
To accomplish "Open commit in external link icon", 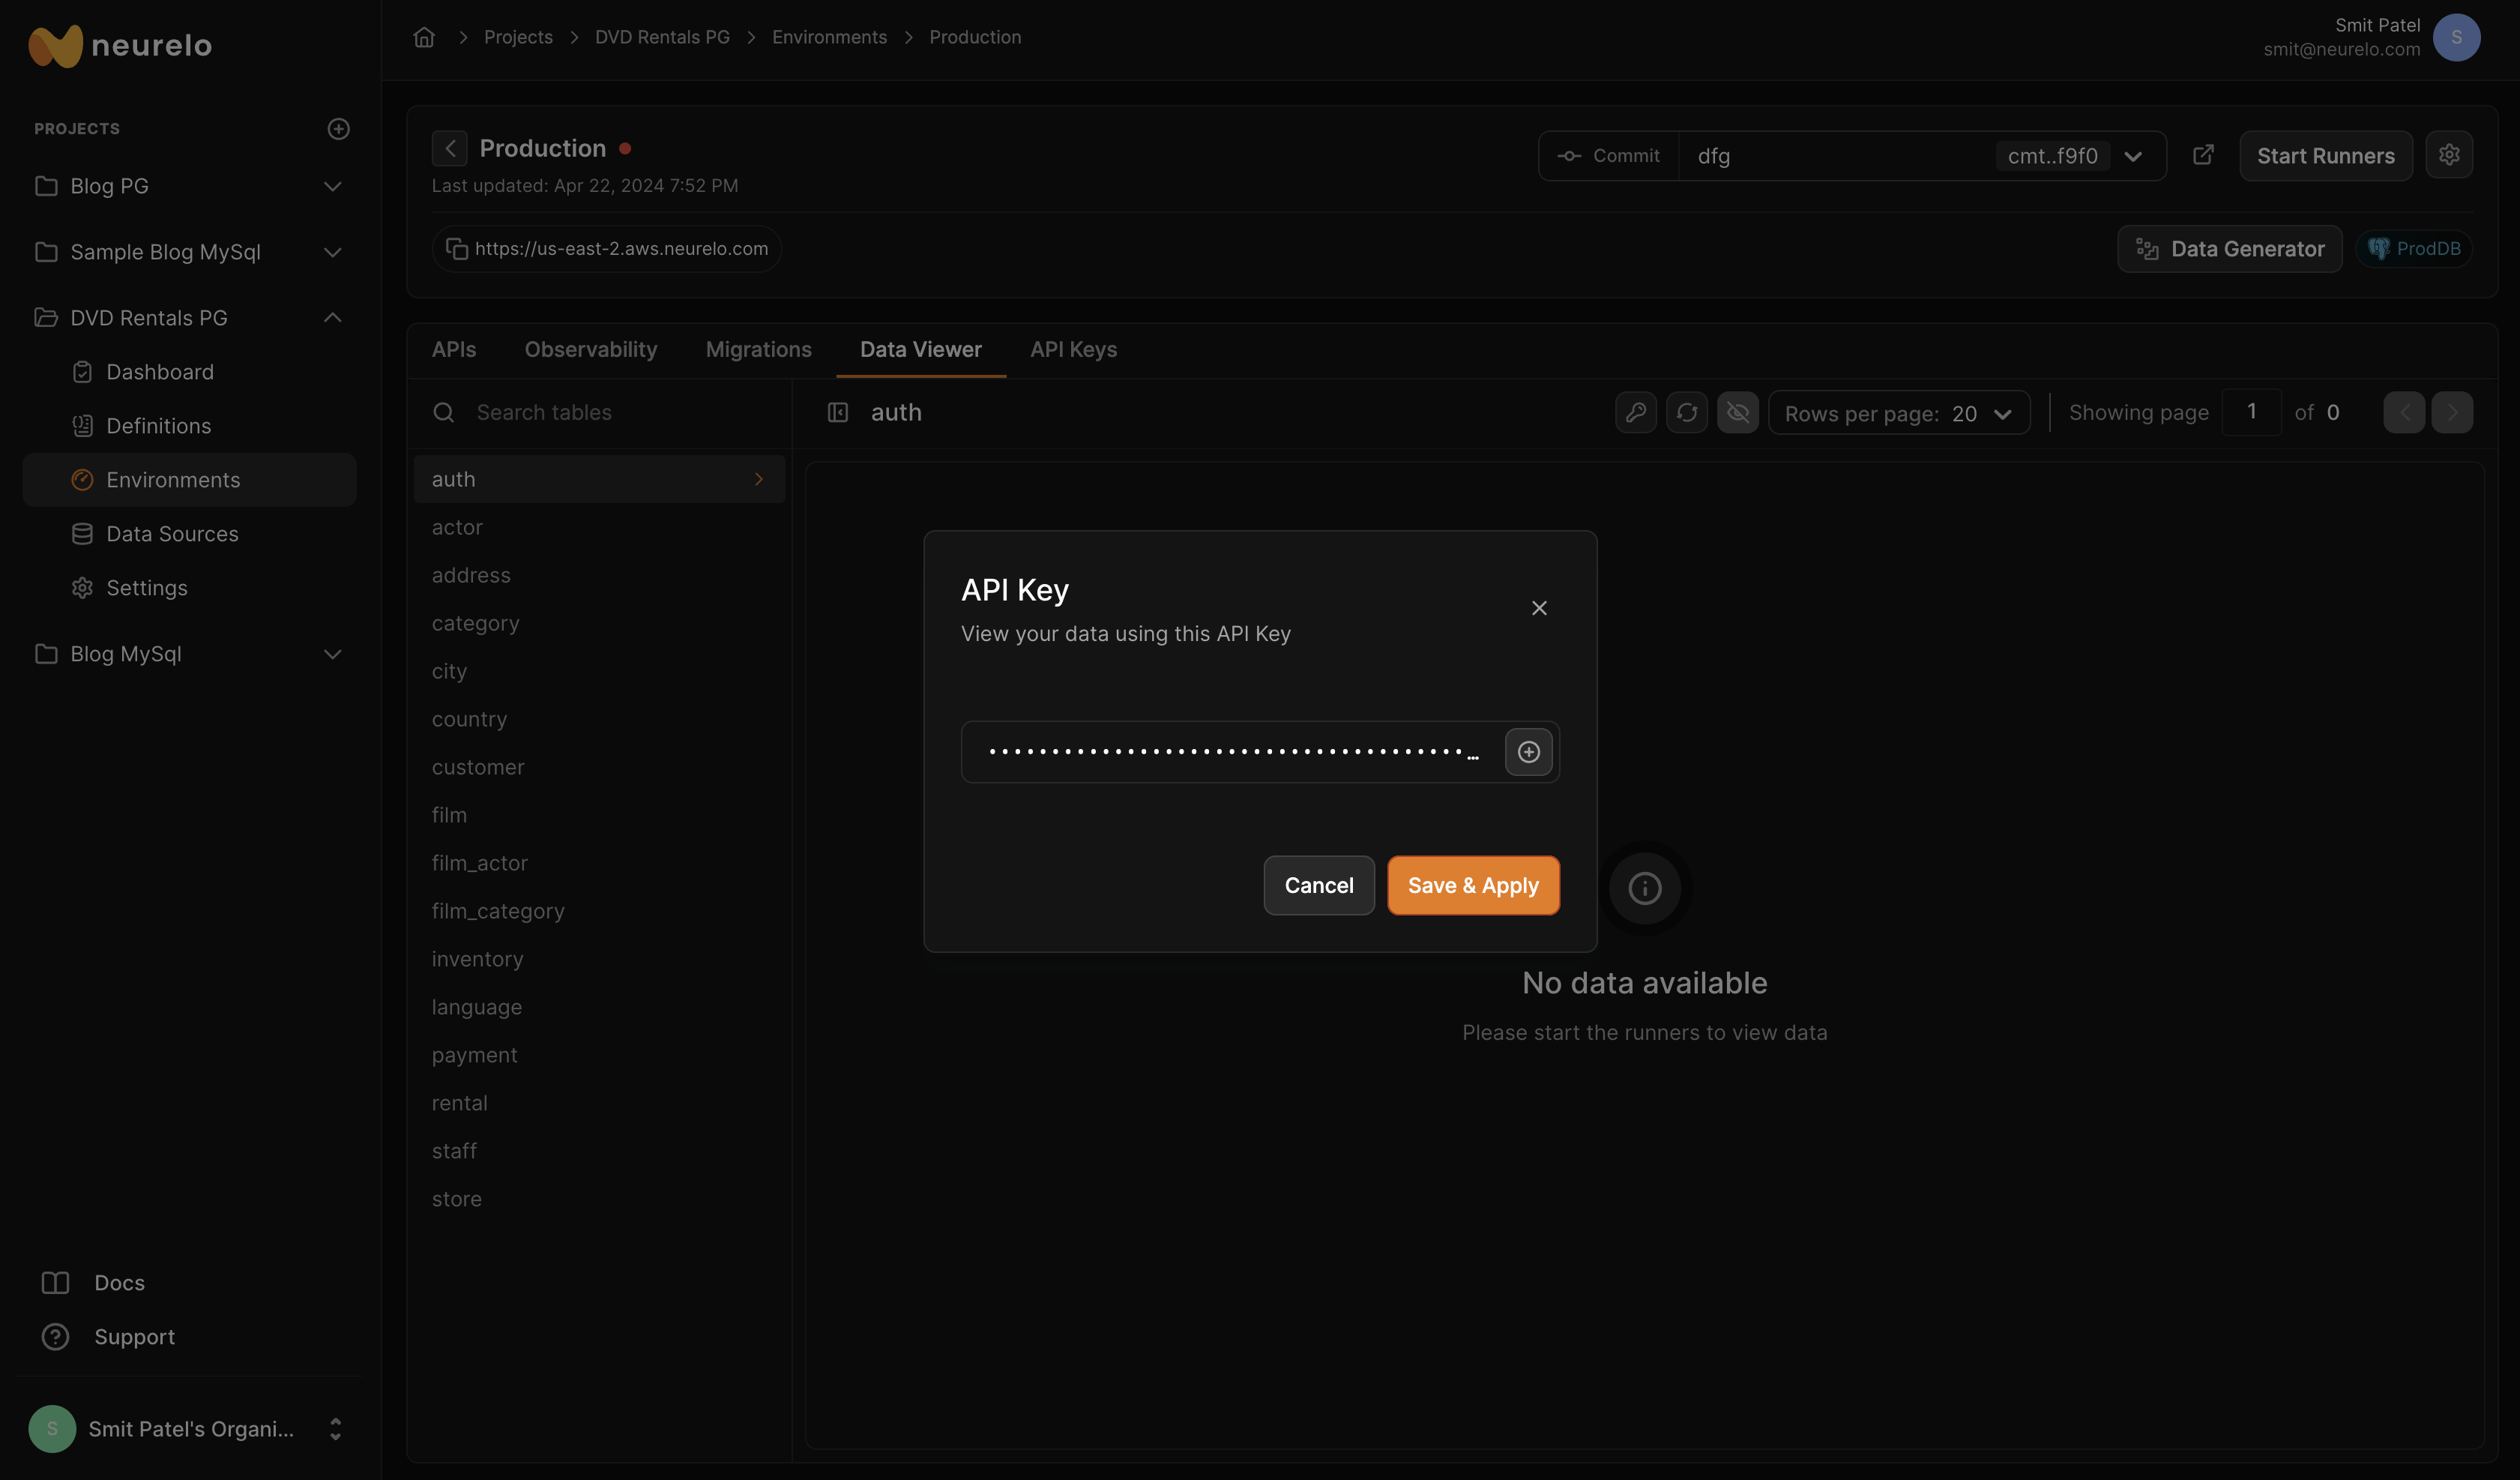I will (2203, 155).
